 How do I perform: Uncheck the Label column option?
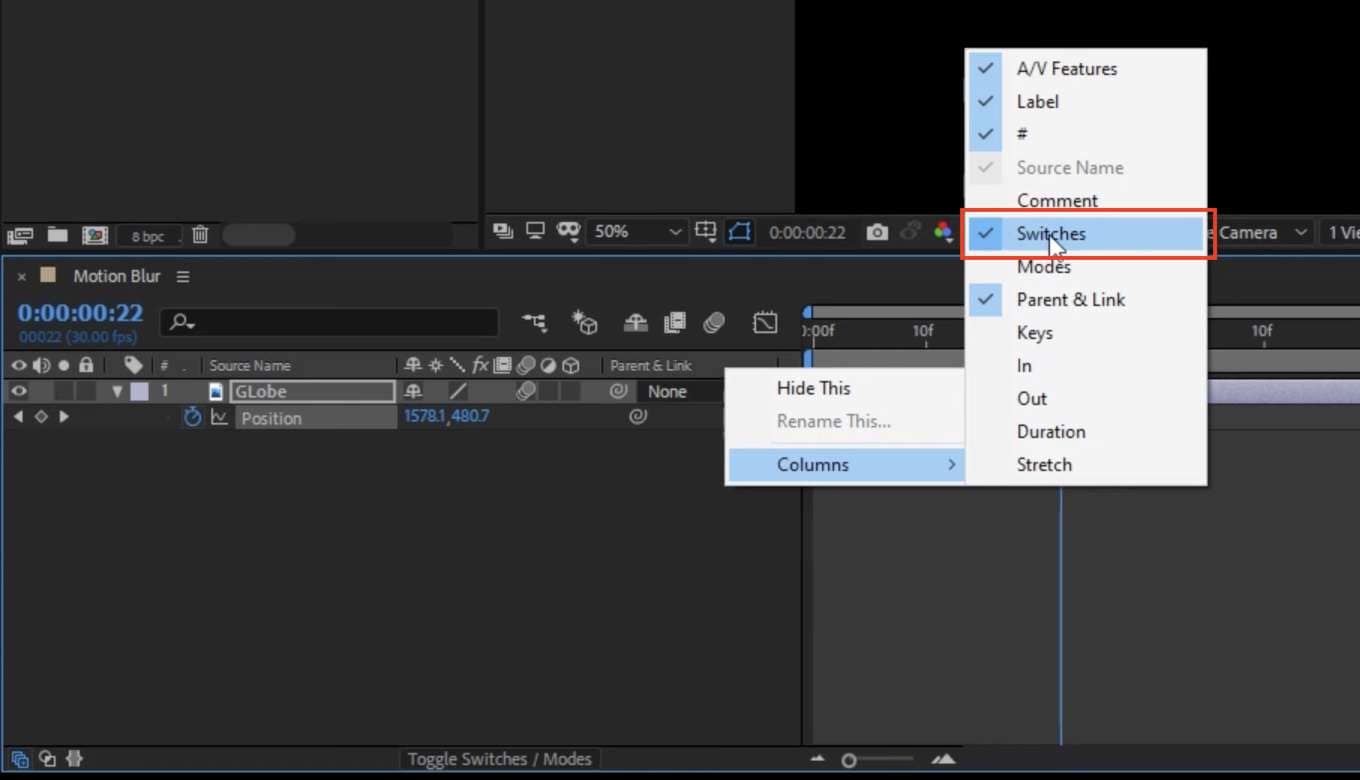[1085, 101]
